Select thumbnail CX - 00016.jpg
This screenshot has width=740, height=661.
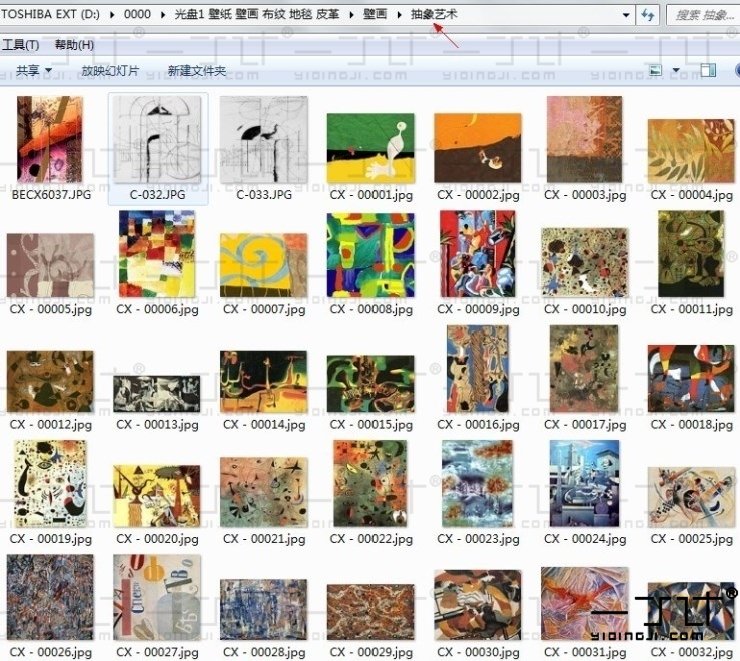click(478, 368)
